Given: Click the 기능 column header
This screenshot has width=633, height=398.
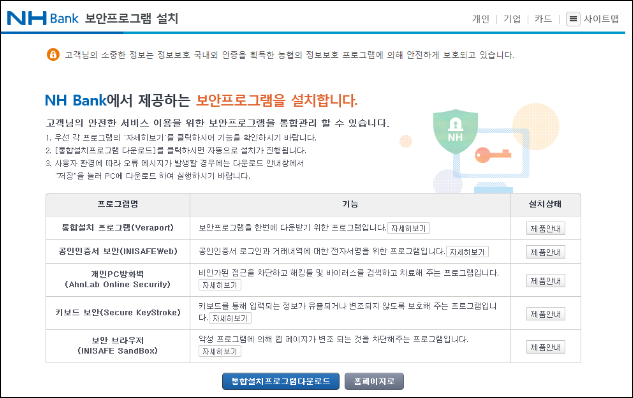Looking at the screenshot, I should 350,204.
